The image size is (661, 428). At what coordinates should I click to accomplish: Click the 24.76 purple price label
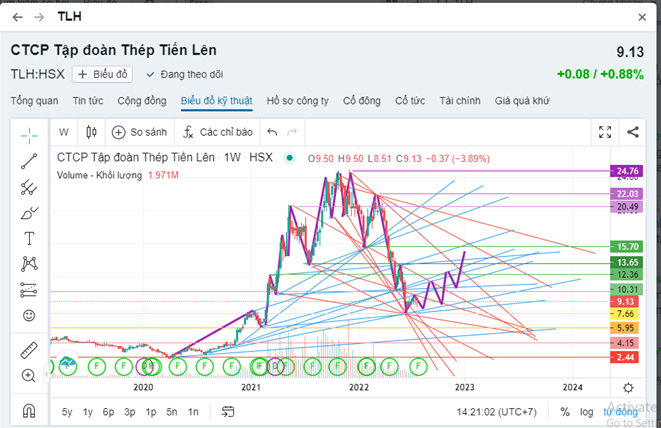pyautogui.click(x=627, y=171)
